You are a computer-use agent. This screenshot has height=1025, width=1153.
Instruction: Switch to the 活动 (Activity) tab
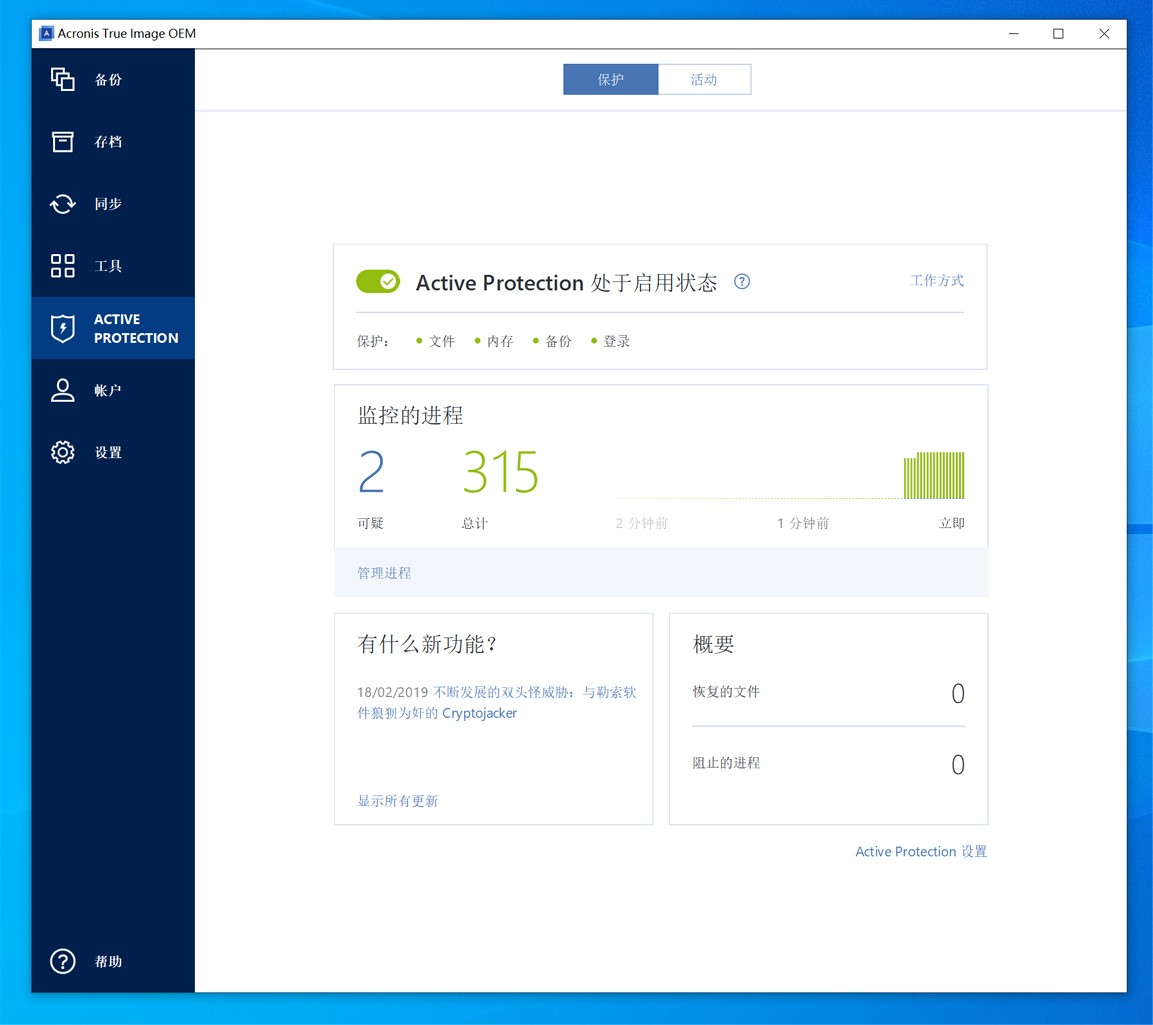tap(704, 79)
